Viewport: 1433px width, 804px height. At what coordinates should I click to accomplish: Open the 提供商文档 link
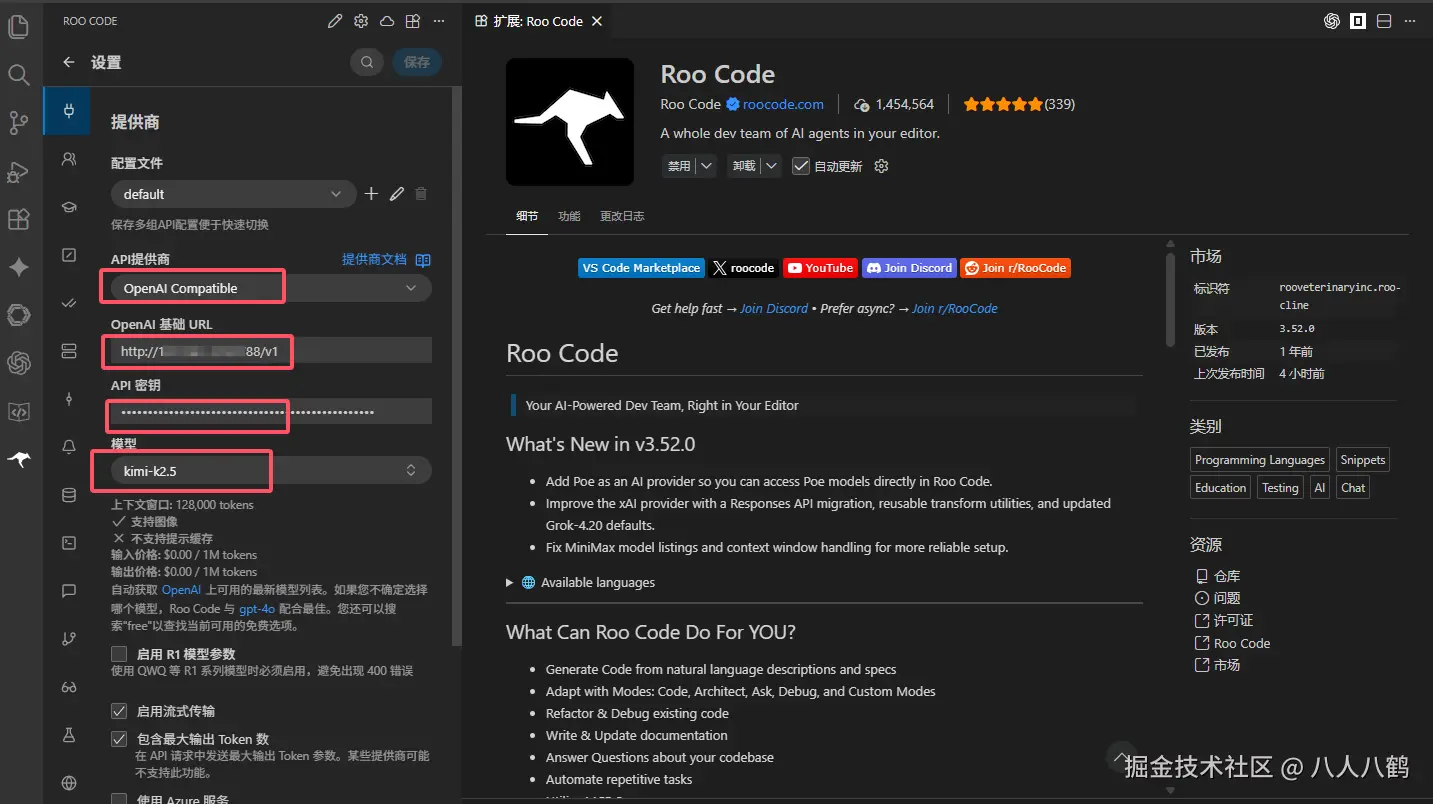[x=386, y=259]
